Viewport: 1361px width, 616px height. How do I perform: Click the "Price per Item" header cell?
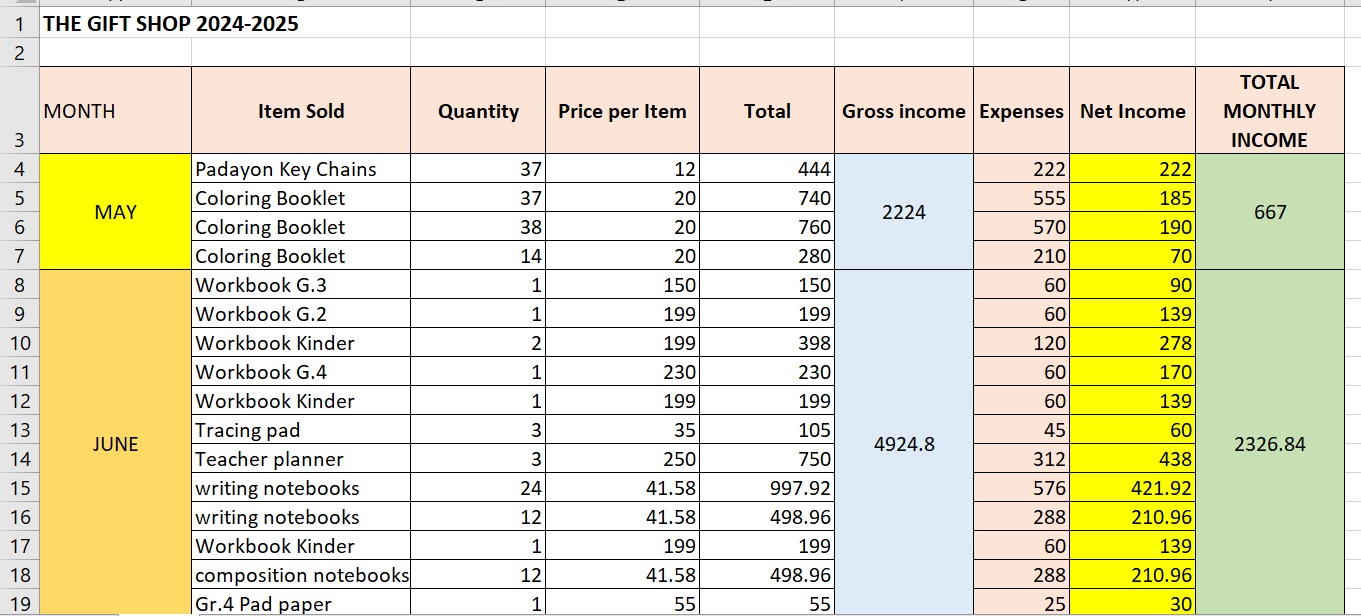622,111
